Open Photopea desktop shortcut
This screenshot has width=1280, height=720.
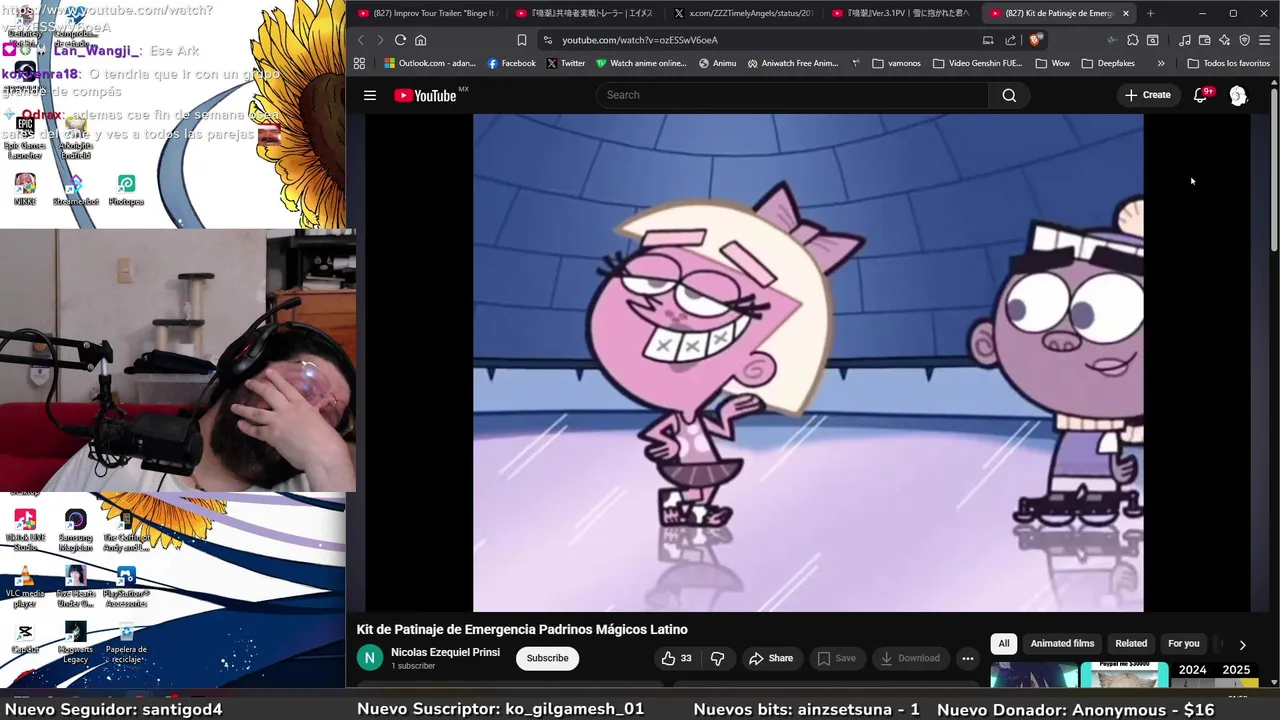click(x=126, y=190)
